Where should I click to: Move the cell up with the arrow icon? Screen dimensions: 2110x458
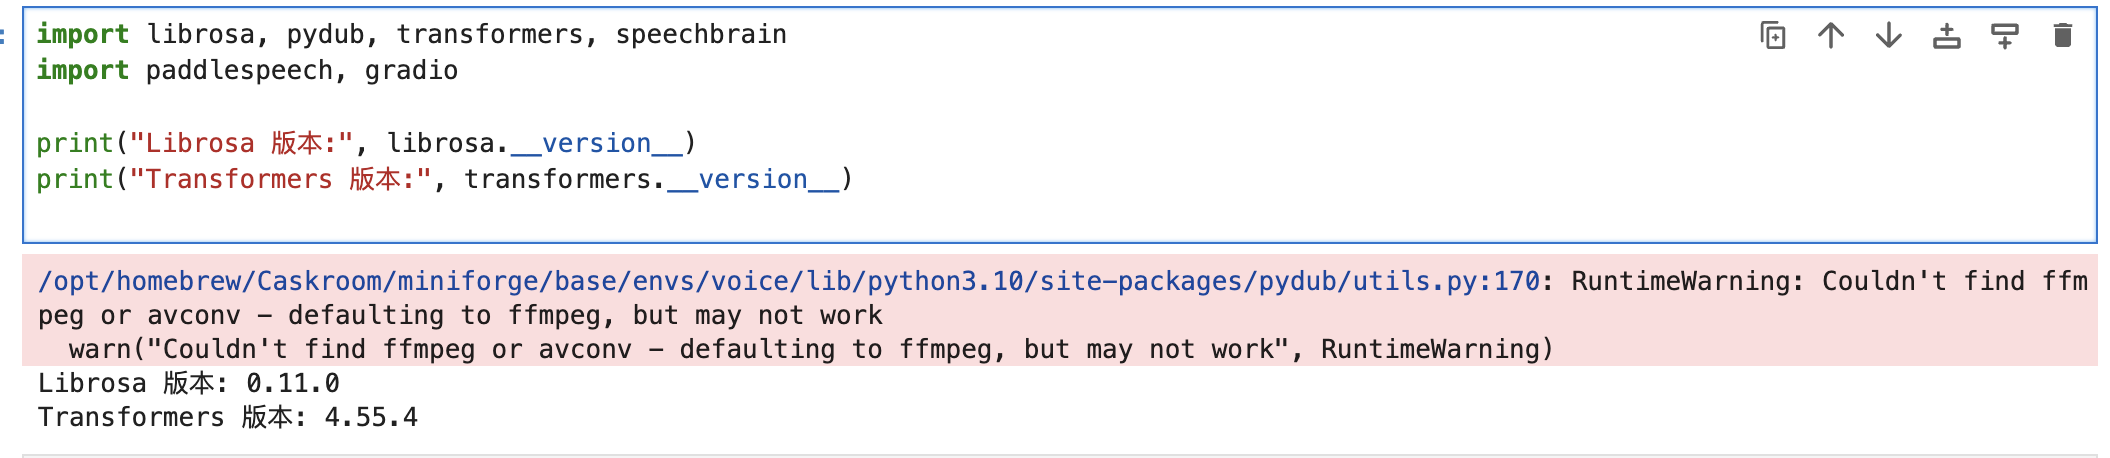[x=1831, y=36]
